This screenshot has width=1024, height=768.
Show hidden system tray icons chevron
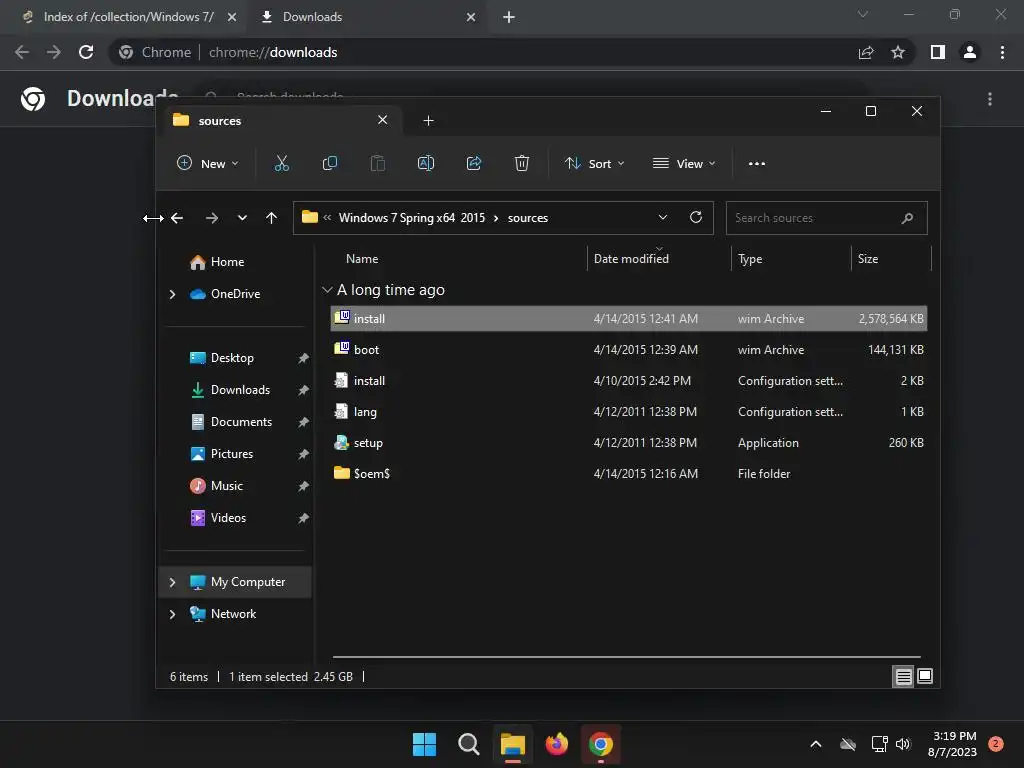816,744
